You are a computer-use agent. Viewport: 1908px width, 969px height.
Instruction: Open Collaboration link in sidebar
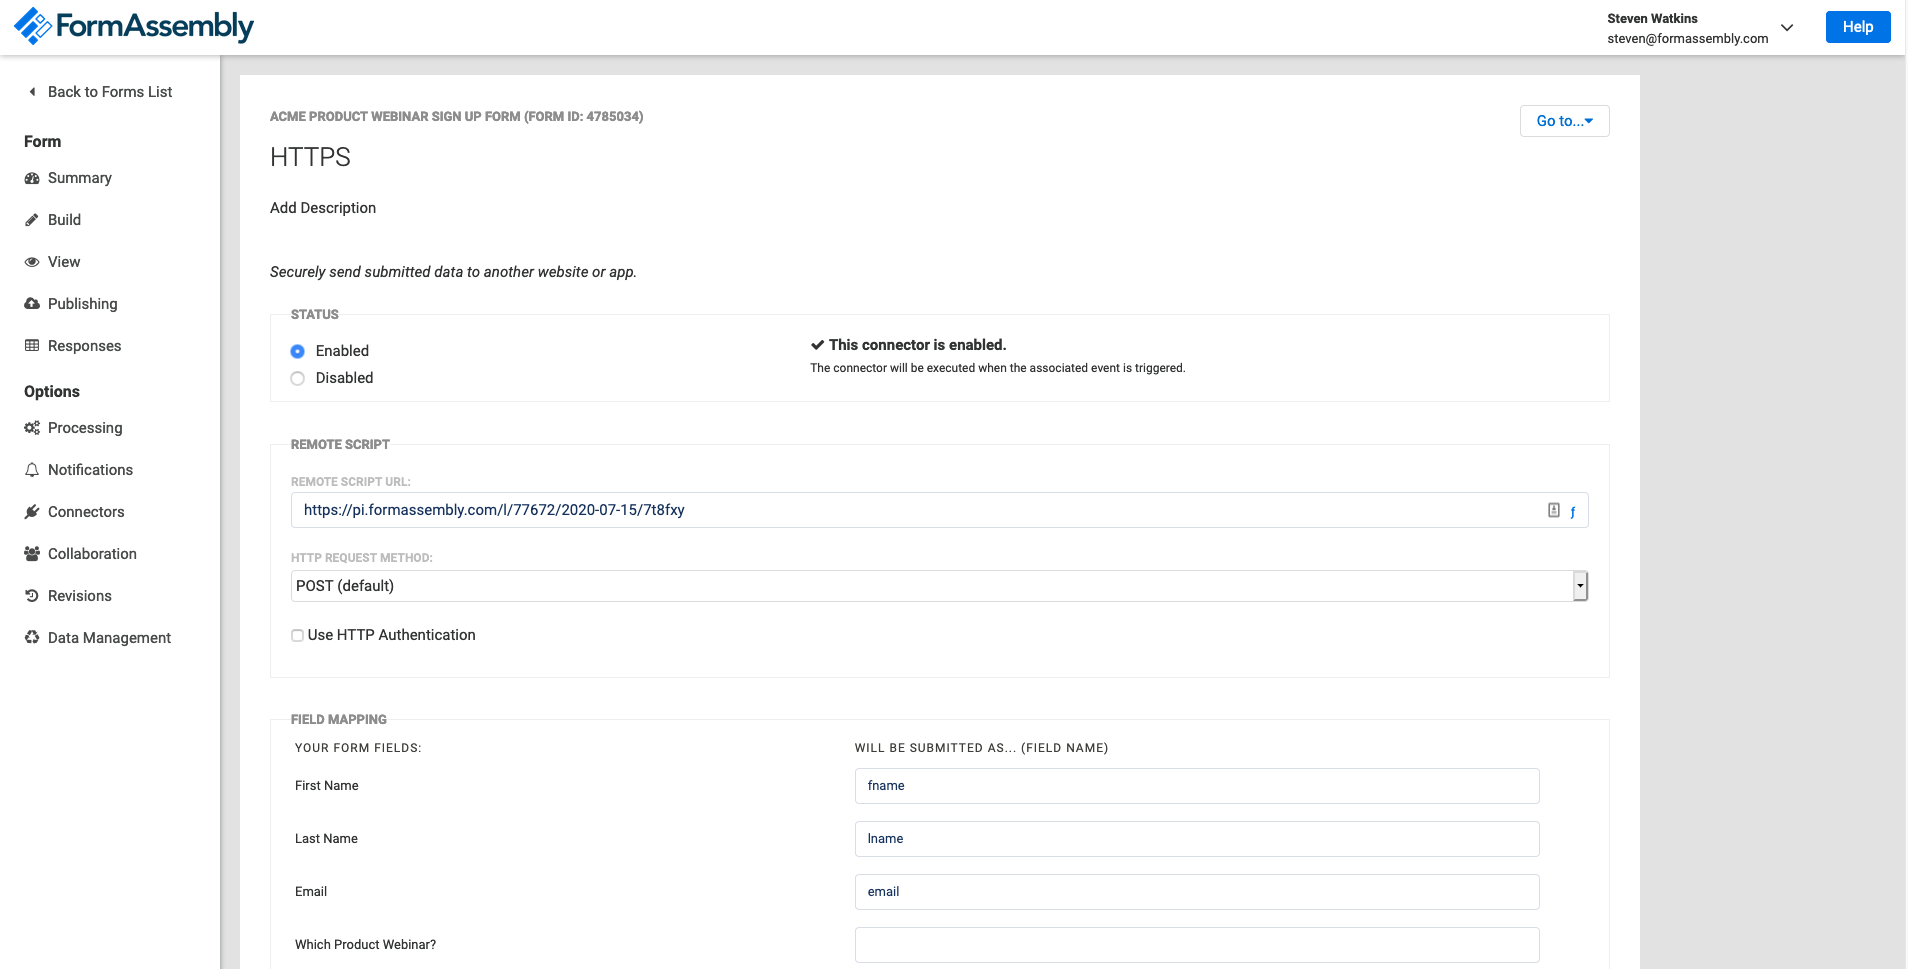[92, 554]
